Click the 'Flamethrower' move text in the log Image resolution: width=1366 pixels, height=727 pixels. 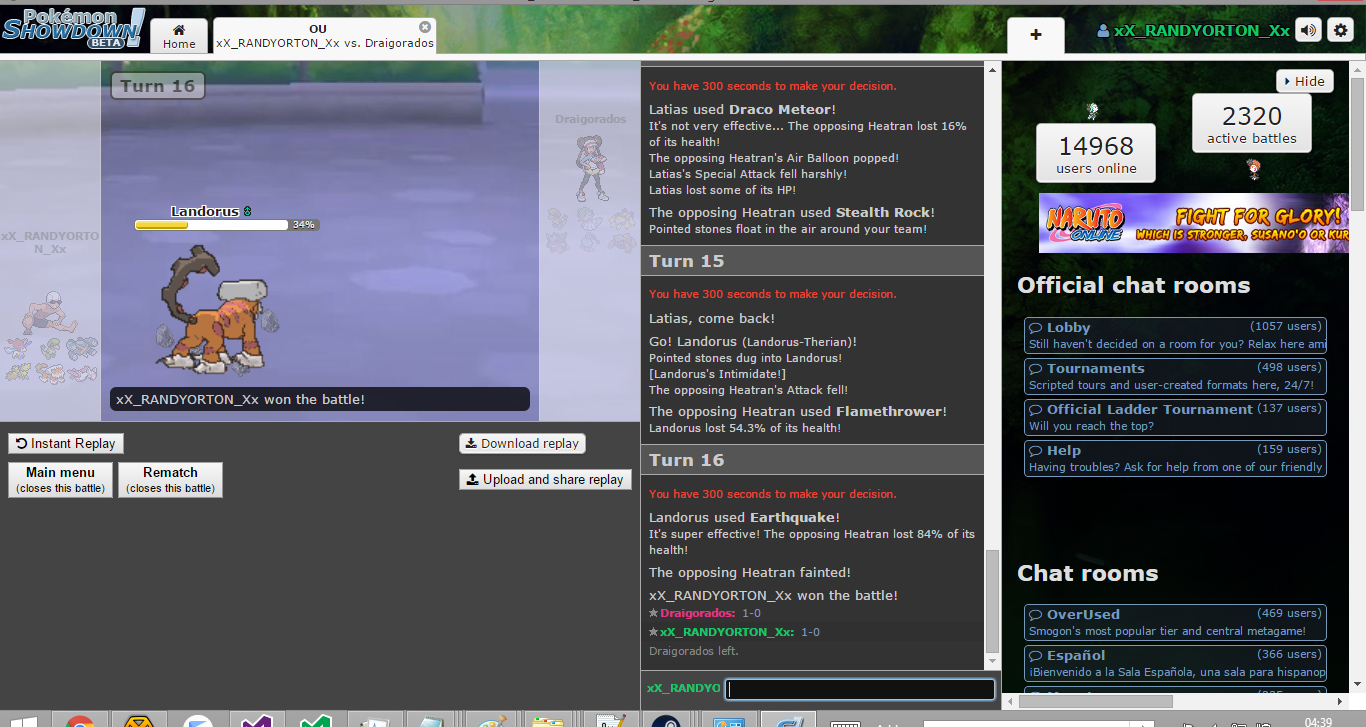click(891, 412)
